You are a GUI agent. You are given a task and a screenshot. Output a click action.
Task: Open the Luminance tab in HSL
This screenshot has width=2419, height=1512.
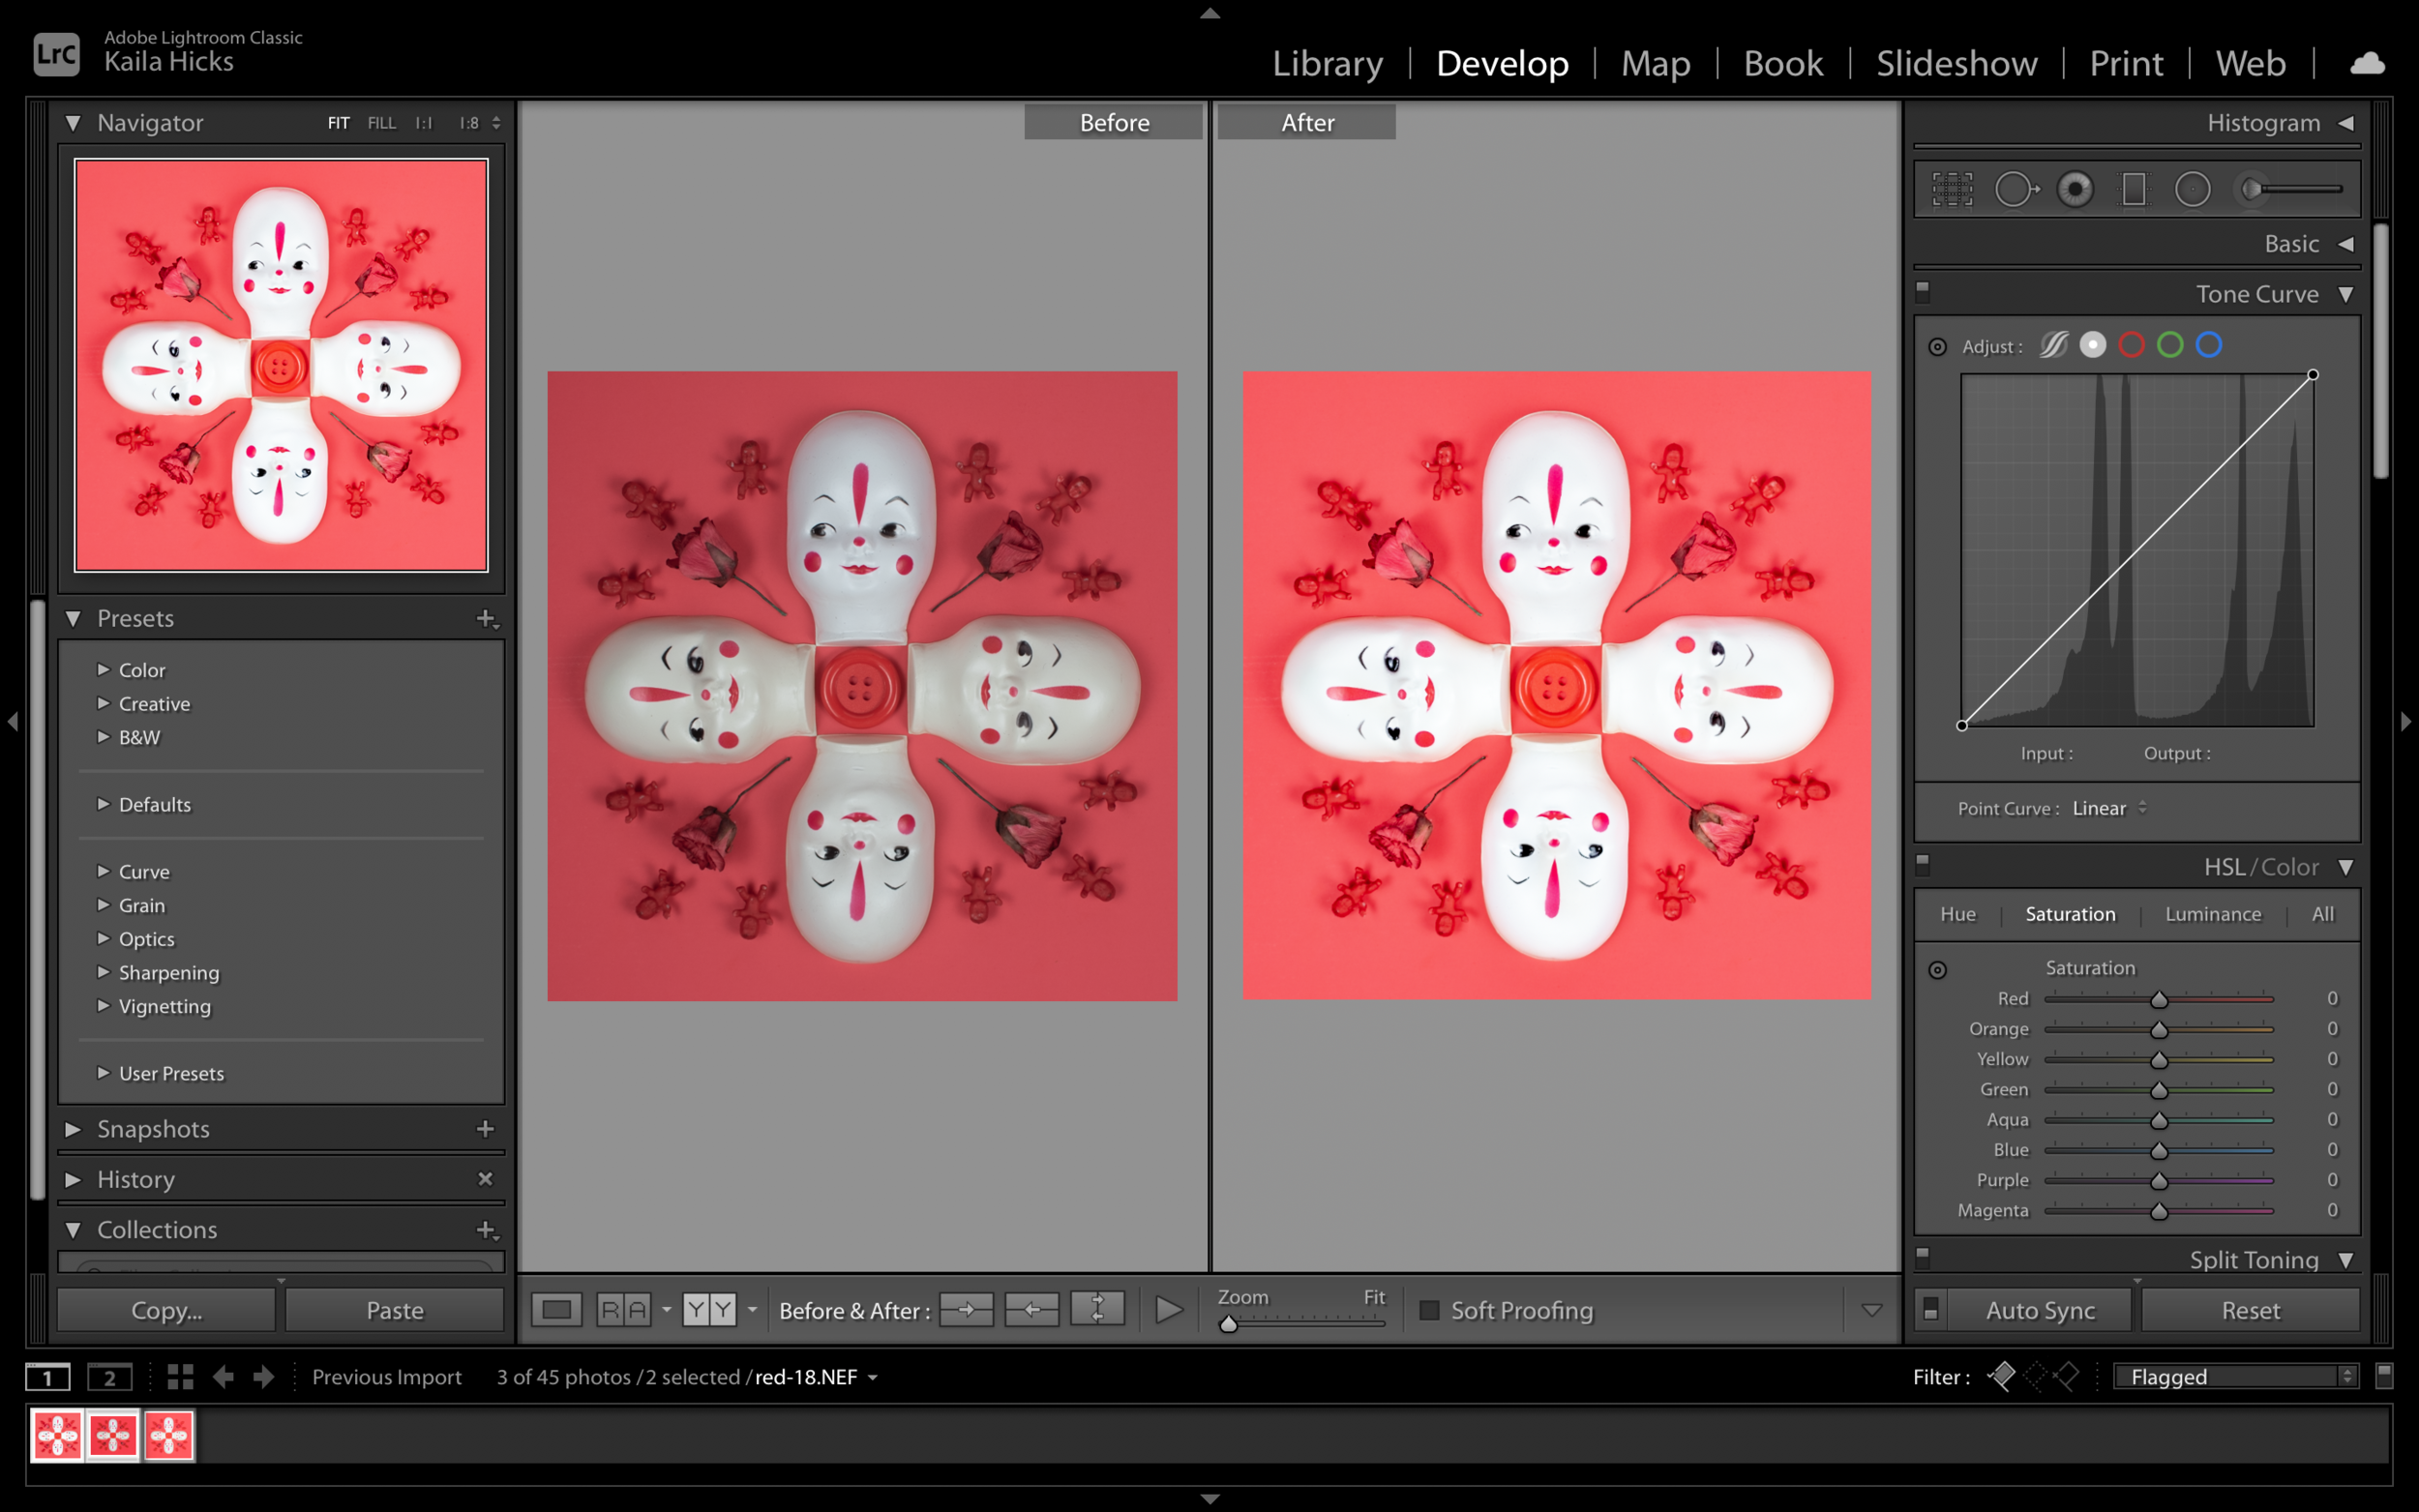click(x=2212, y=914)
